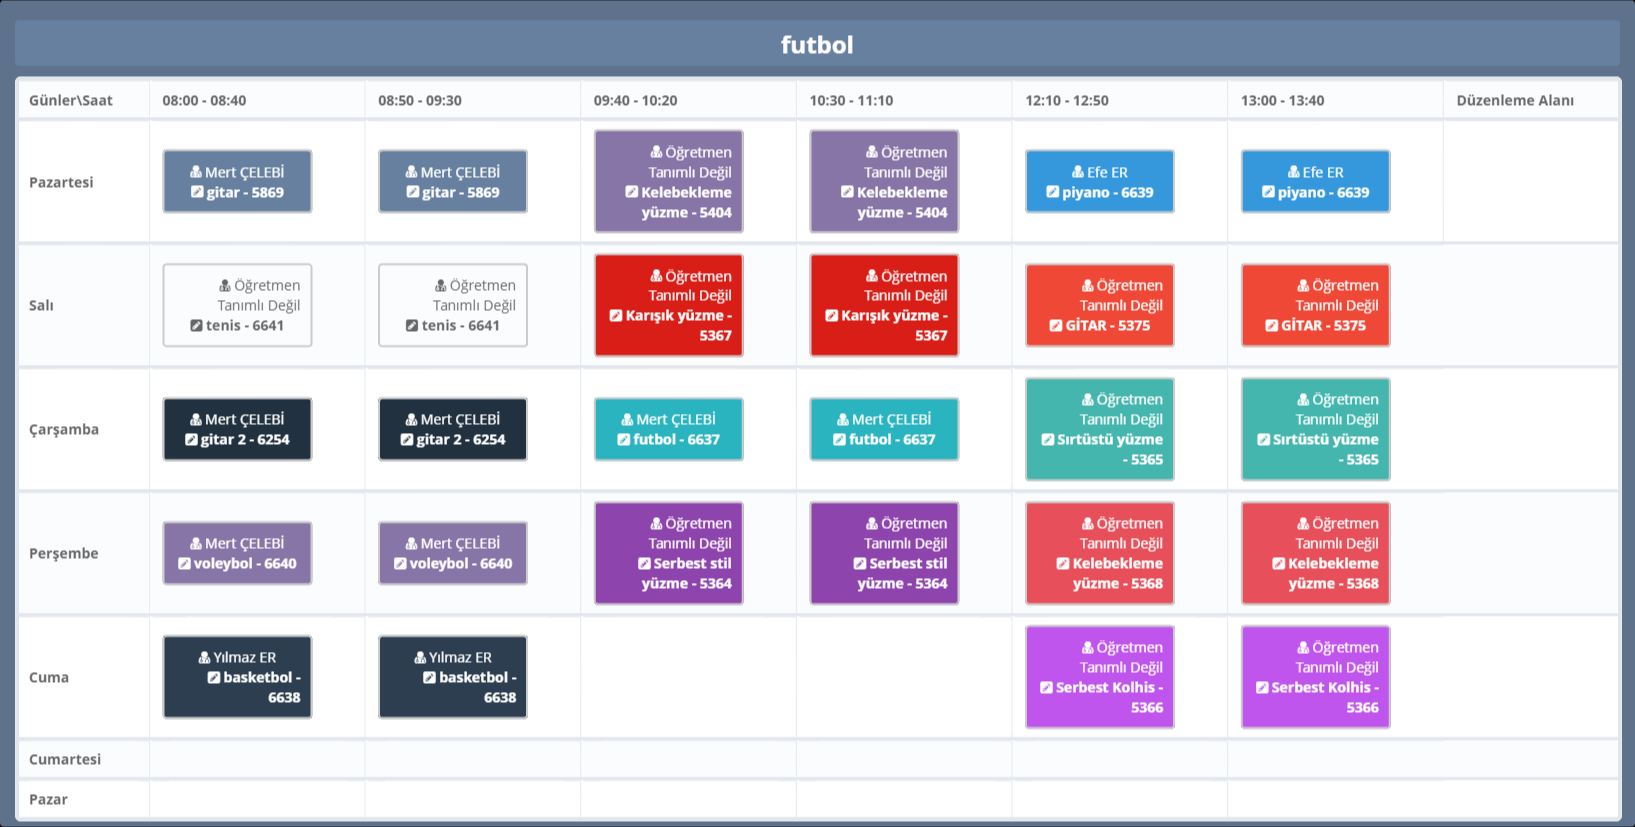
Task: Click teacher icon on Monday 10:30 Kelebekleme yüzme card
Action: (x=872, y=152)
